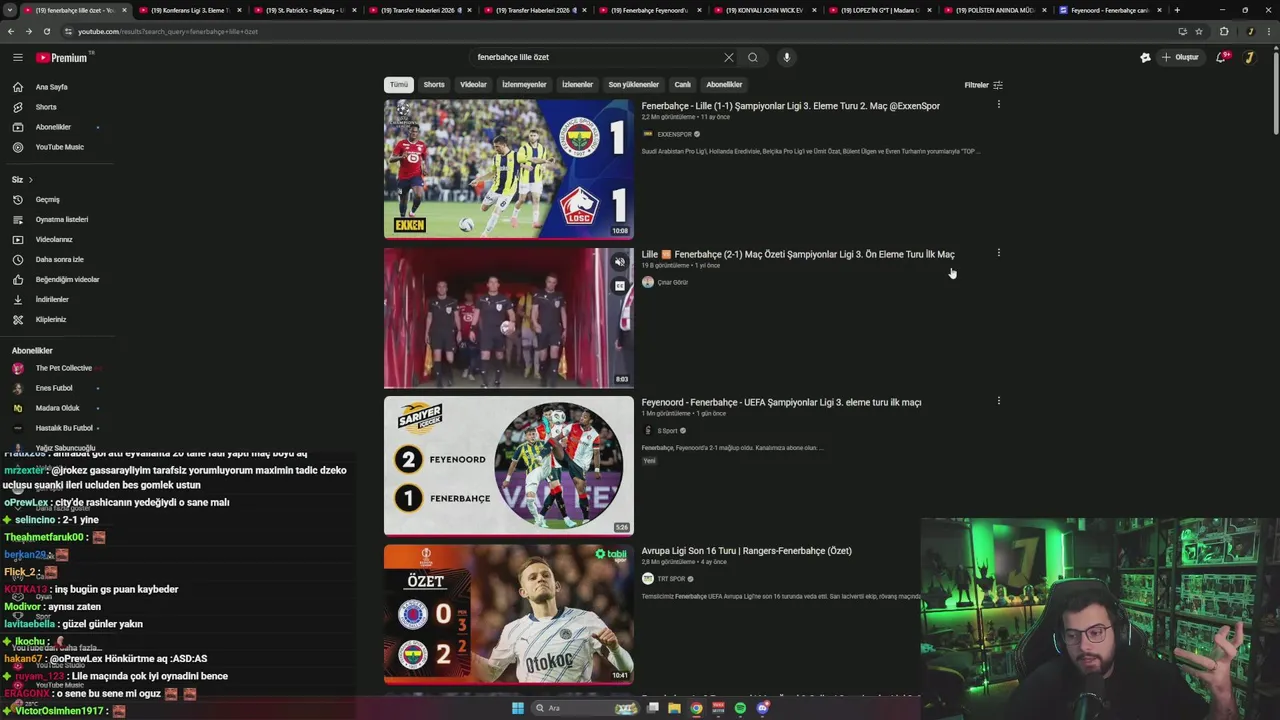Select the Abonelikler filter chip
Viewport: 1280px width, 720px height.
(724, 85)
